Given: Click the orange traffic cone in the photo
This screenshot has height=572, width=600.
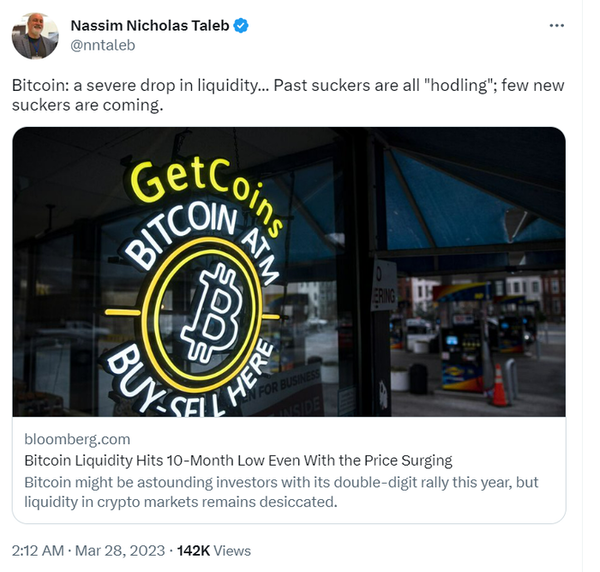Looking at the screenshot, I should 499,386.
